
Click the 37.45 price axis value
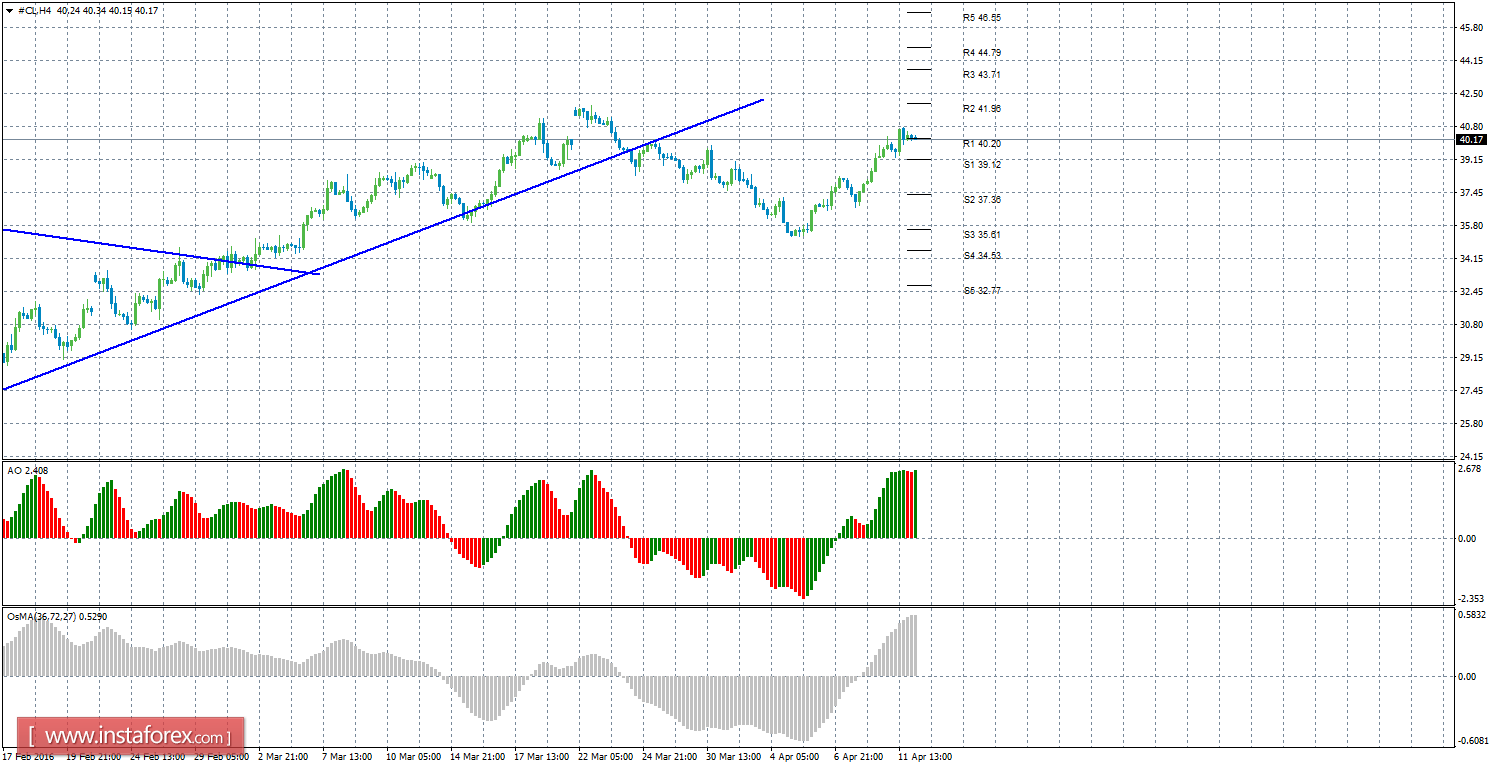[1470, 193]
